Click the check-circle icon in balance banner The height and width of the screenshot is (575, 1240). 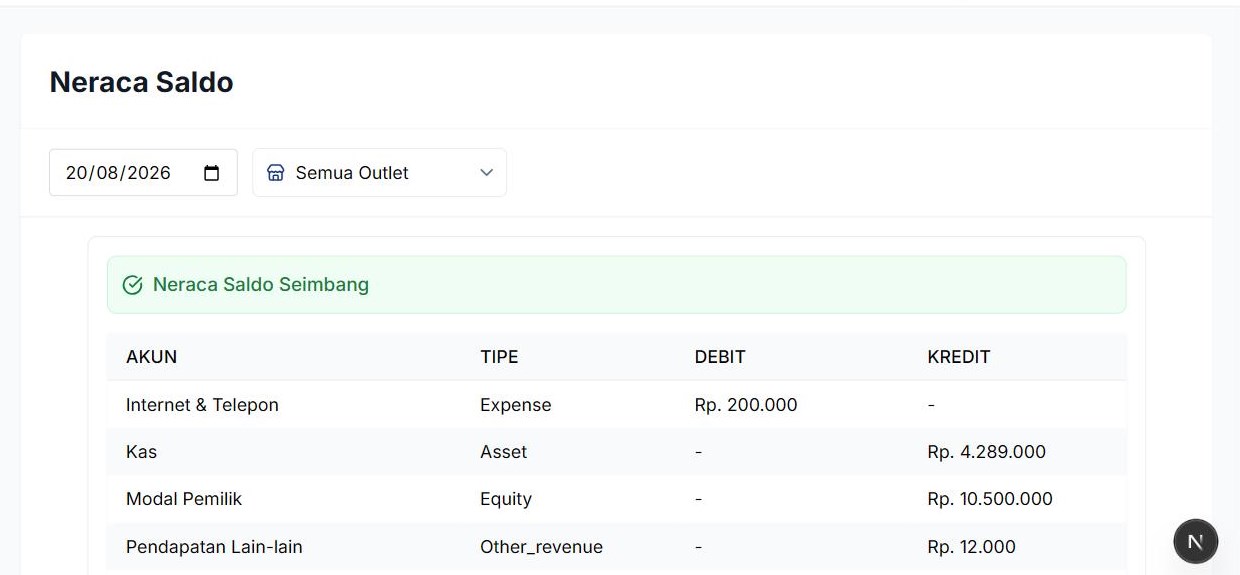(x=132, y=285)
